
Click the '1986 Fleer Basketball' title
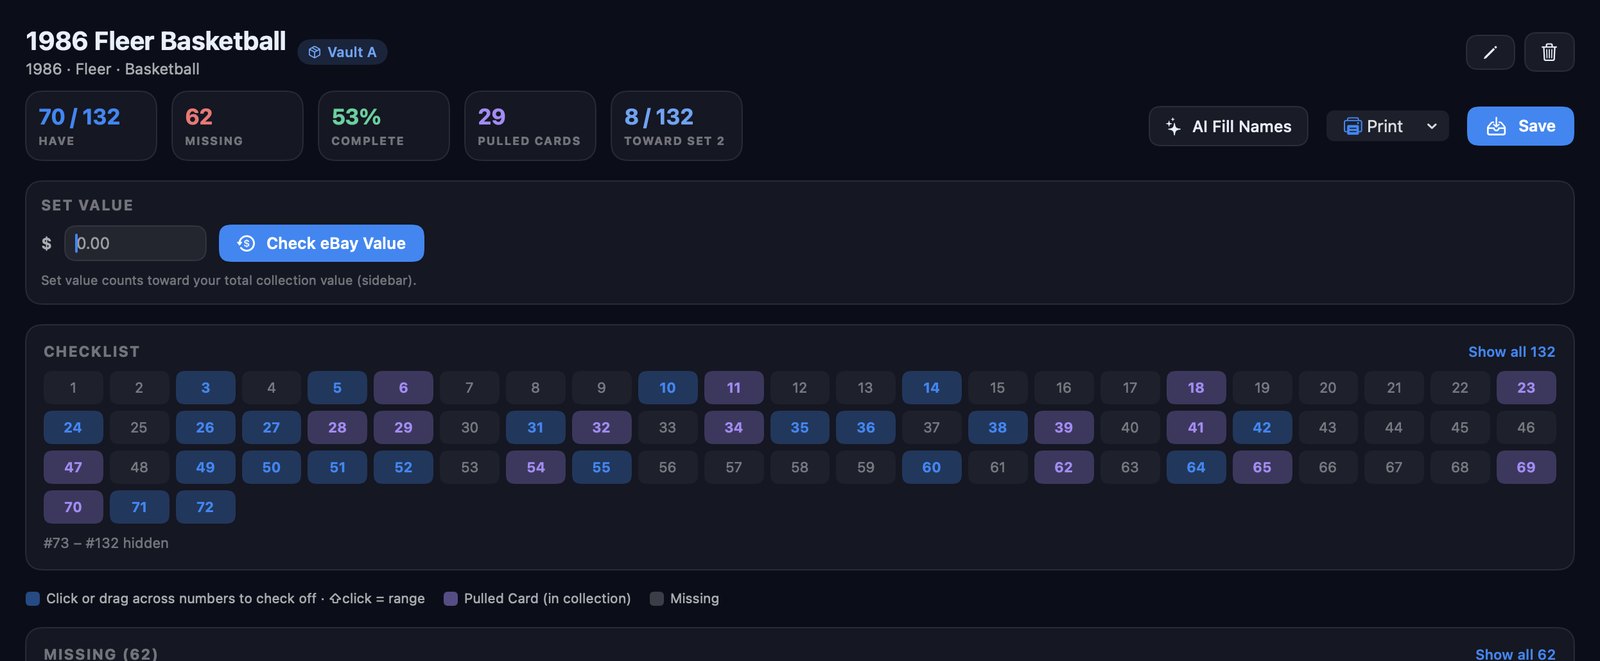coord(156,41)
